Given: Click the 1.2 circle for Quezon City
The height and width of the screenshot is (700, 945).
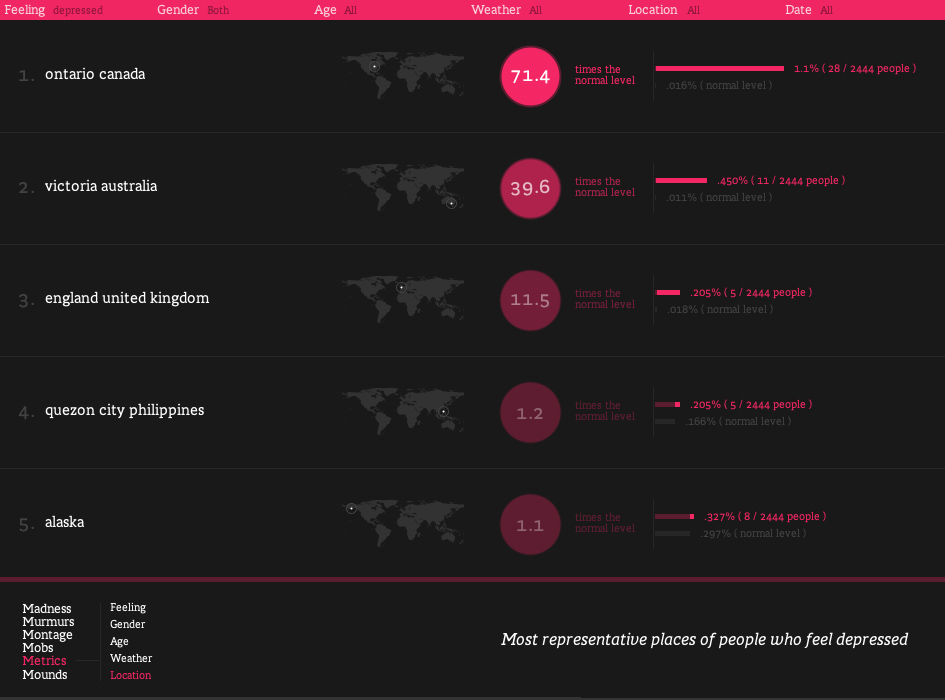Looking at the screenshot, I should [530, 412].
